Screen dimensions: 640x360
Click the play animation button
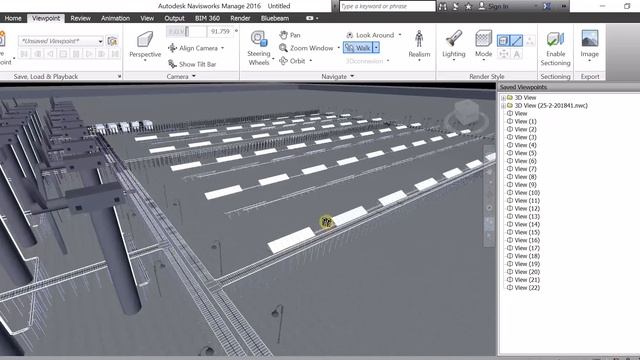(89, 54)
